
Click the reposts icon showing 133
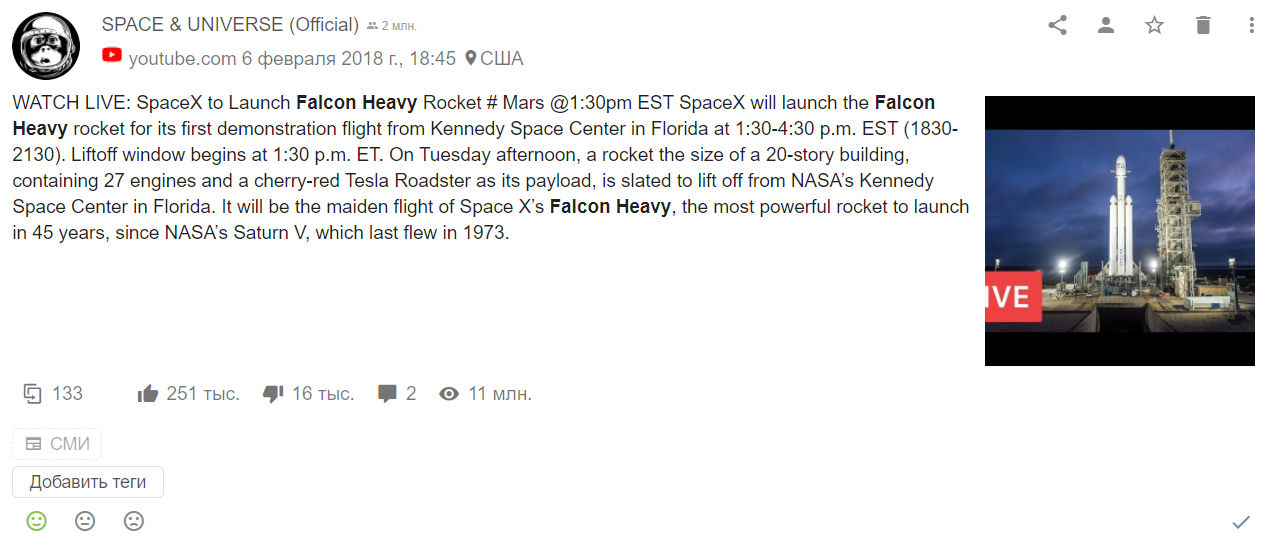(x=33, y=393)
